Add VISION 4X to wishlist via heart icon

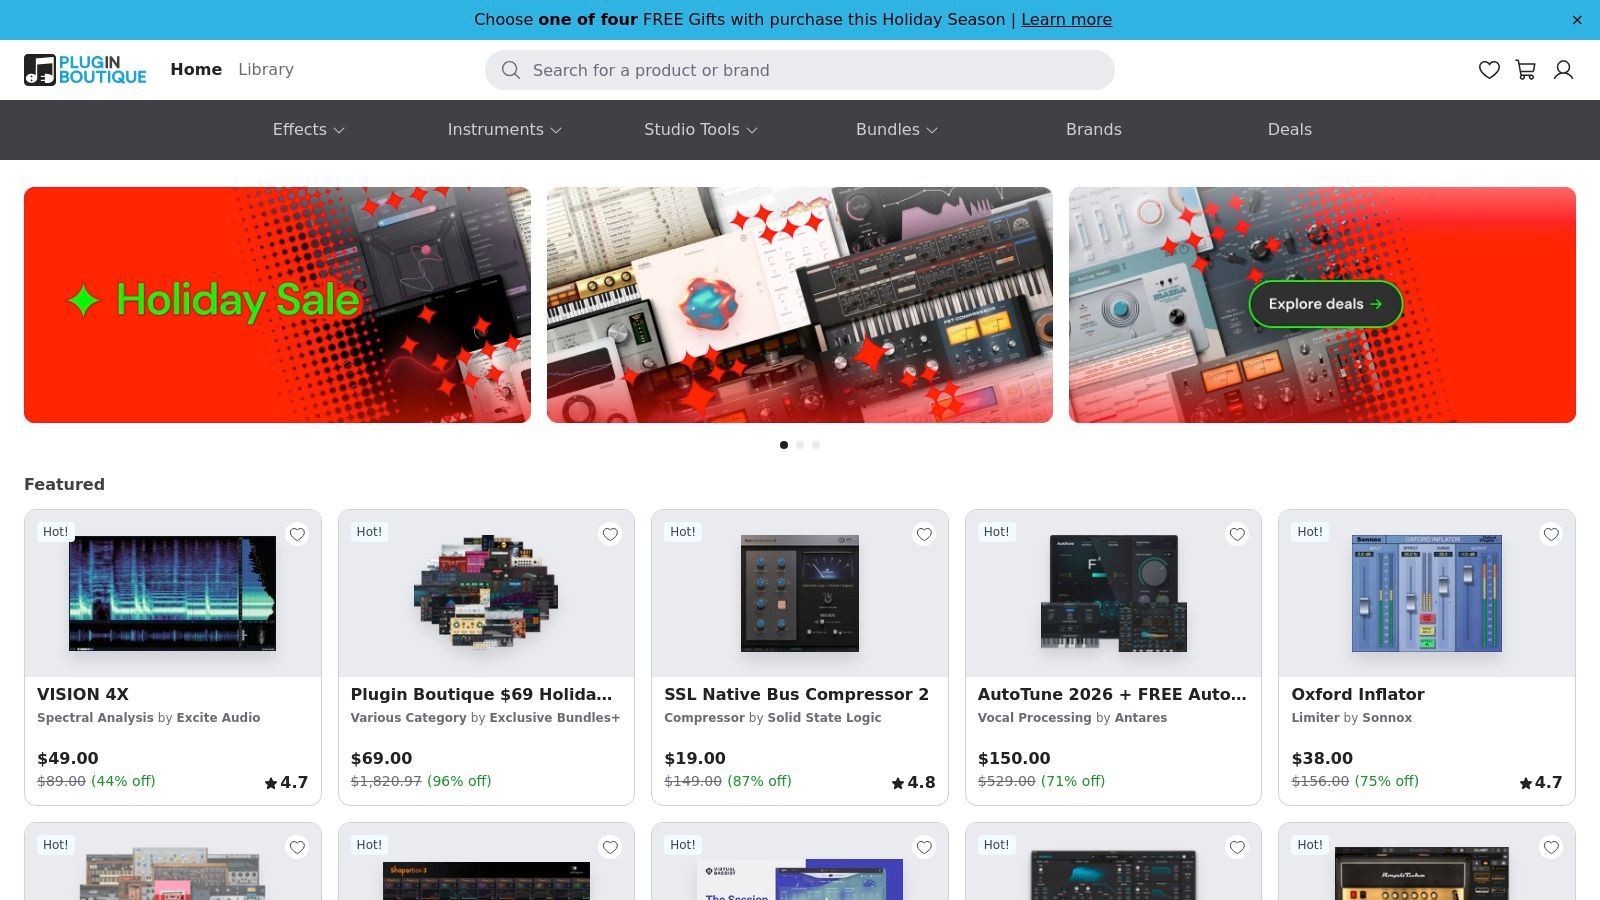(x=297, y=535)
